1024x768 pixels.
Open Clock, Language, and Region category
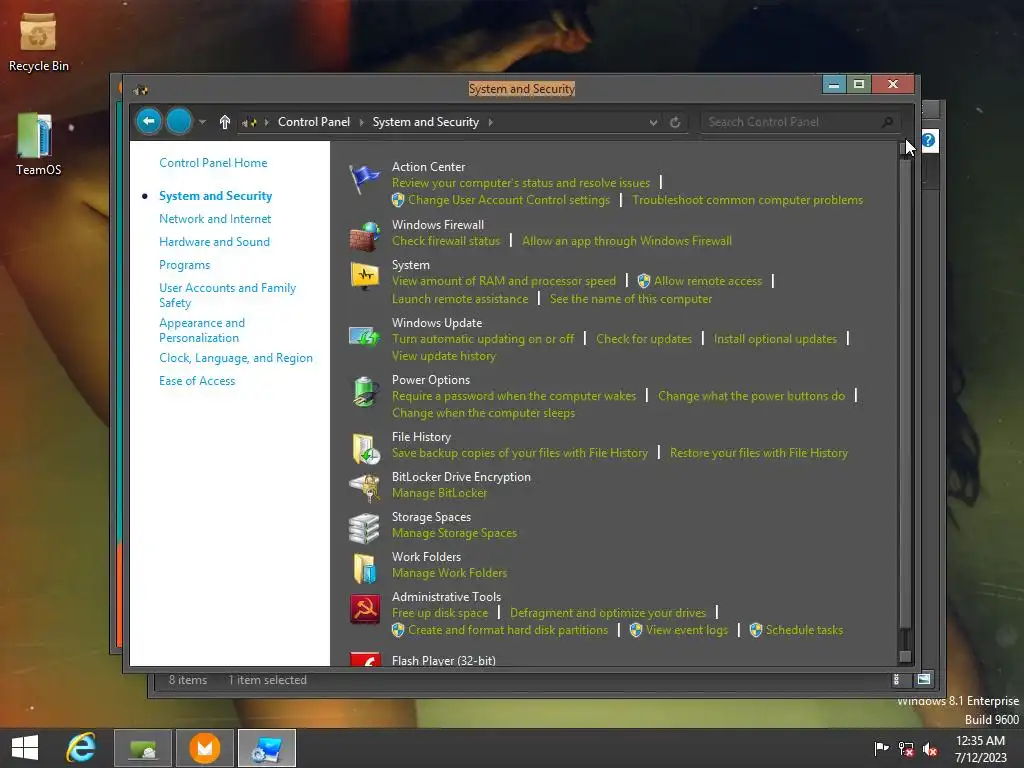(236, 358)
